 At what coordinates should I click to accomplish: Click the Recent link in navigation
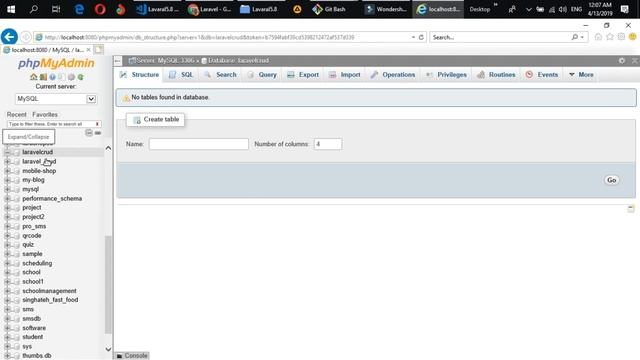pyautogui.click(x=17, y=115)
